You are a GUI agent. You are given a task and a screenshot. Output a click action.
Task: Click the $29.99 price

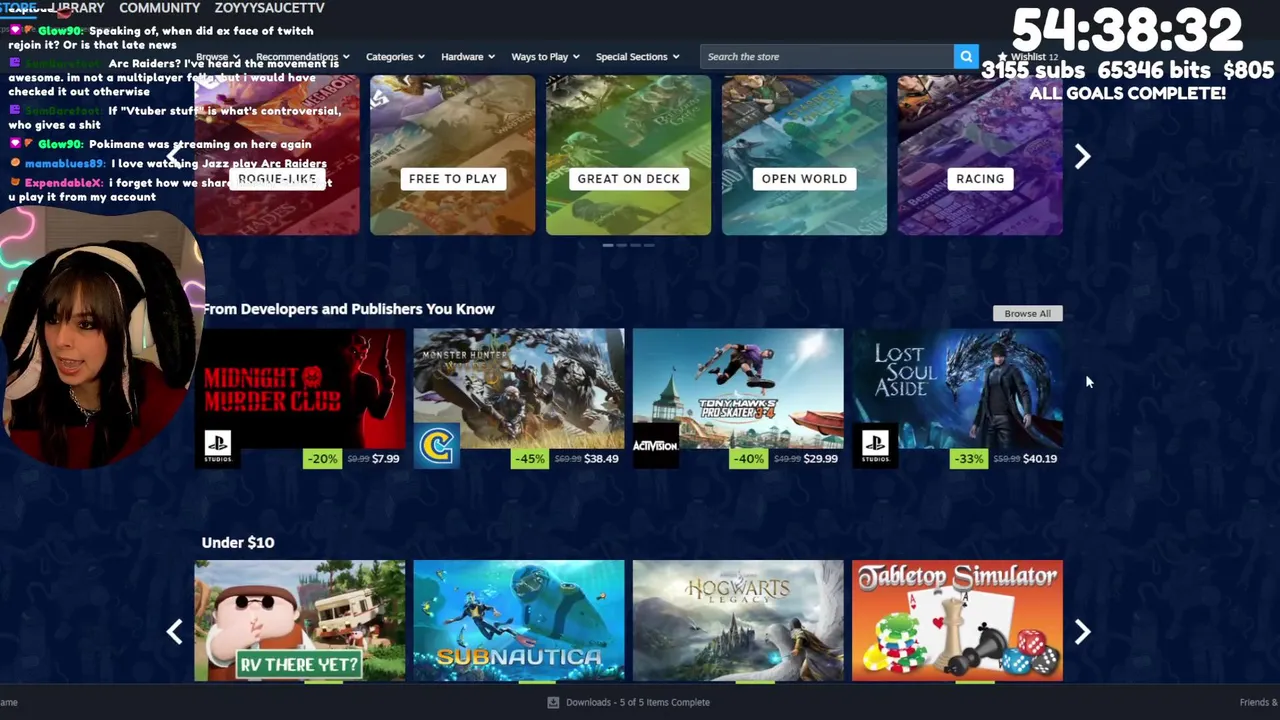[x=820, y=459]
